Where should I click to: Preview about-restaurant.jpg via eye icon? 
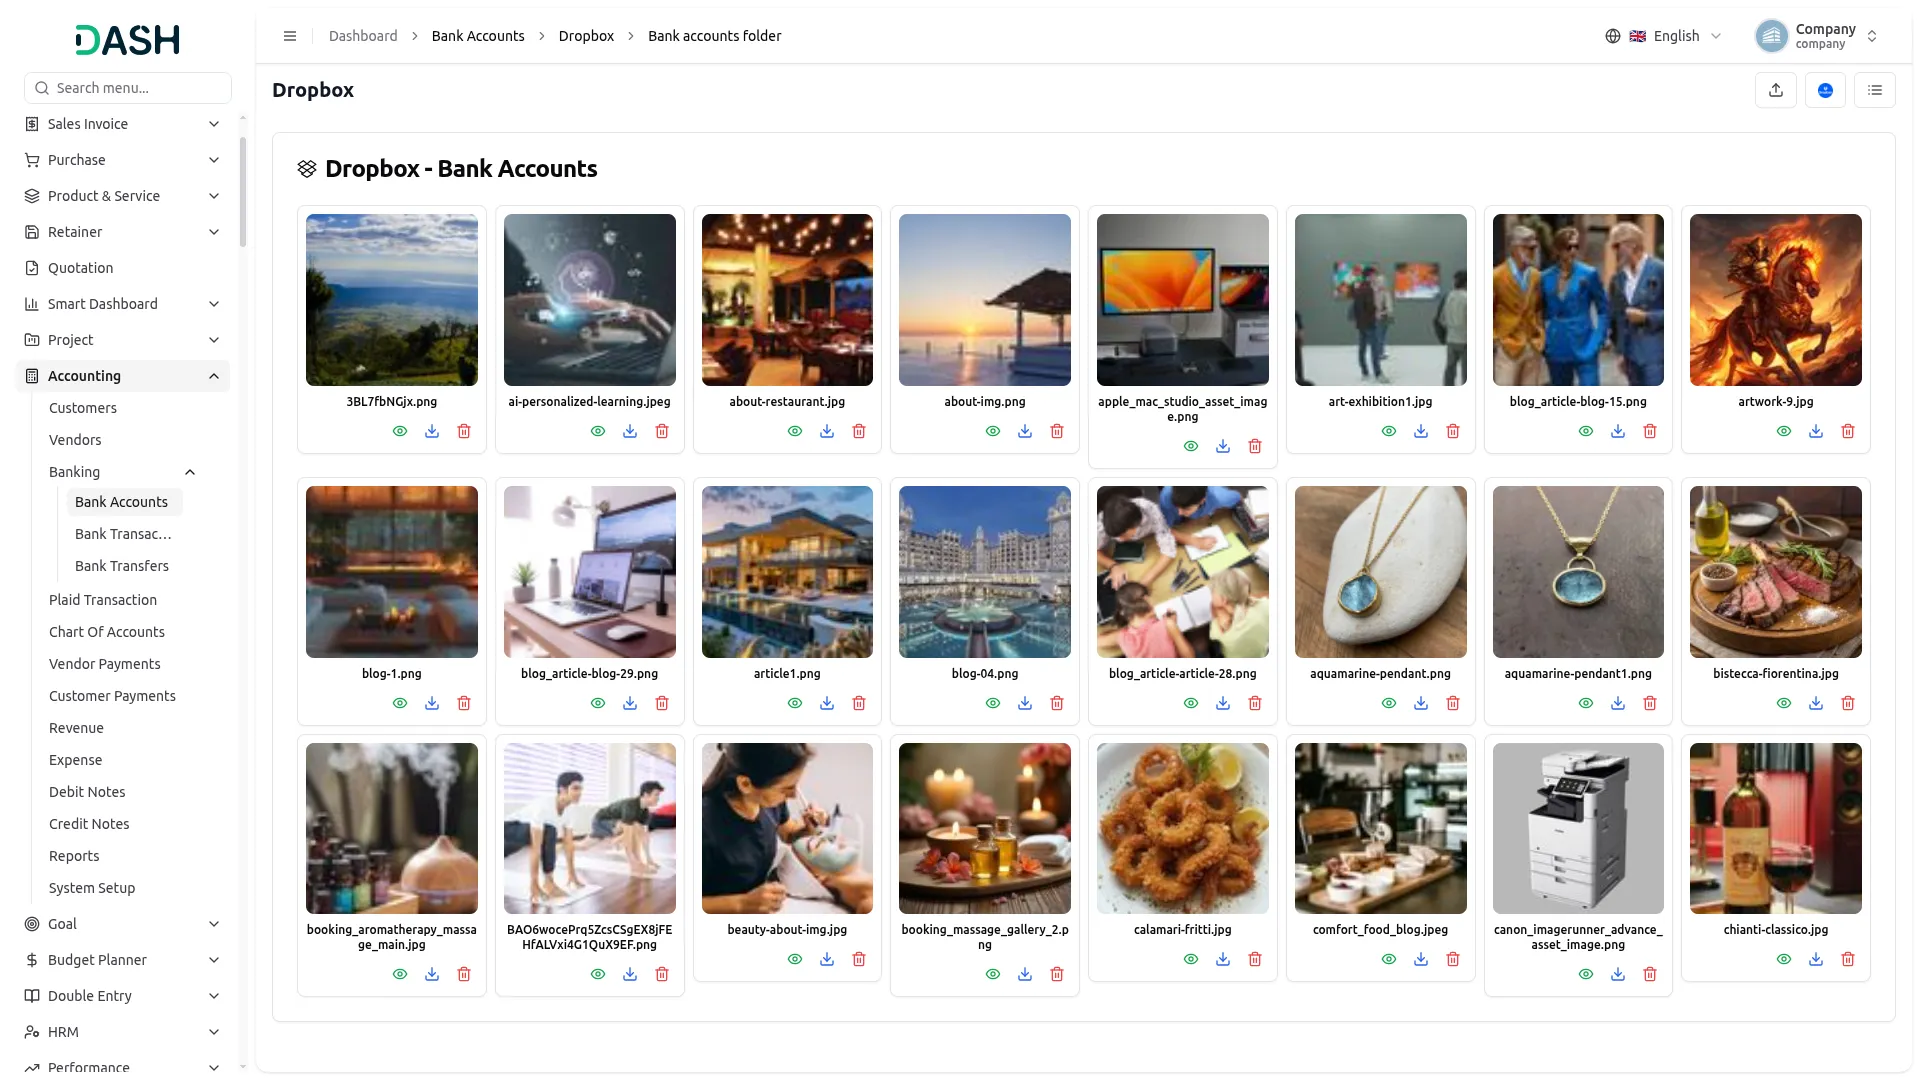point(795,431)
